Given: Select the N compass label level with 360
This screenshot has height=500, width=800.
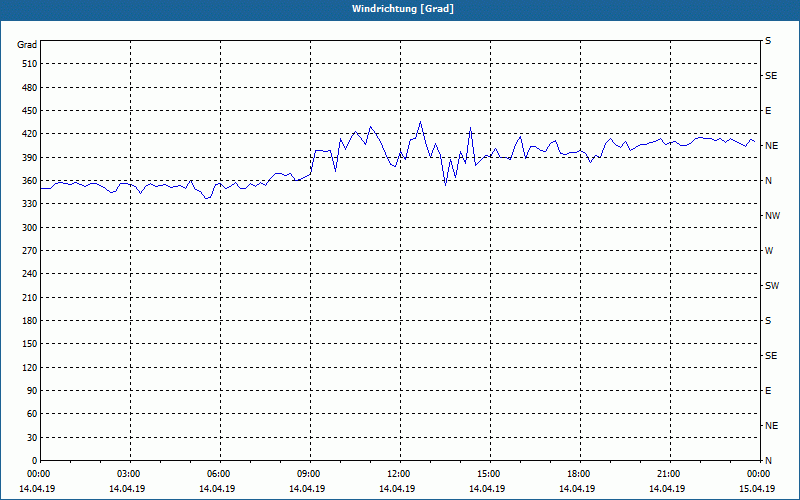Looking at the screenshot, I should tap(768, 181).
